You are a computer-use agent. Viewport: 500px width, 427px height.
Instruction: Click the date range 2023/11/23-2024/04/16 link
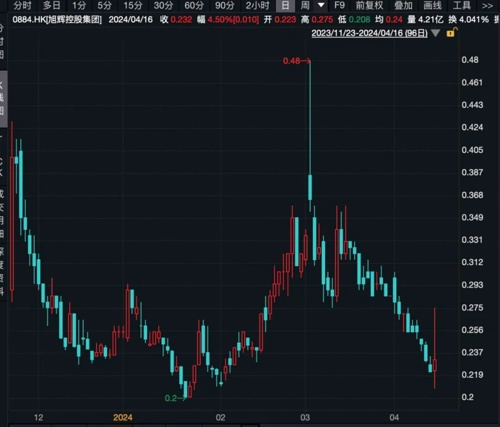(369, 33)
